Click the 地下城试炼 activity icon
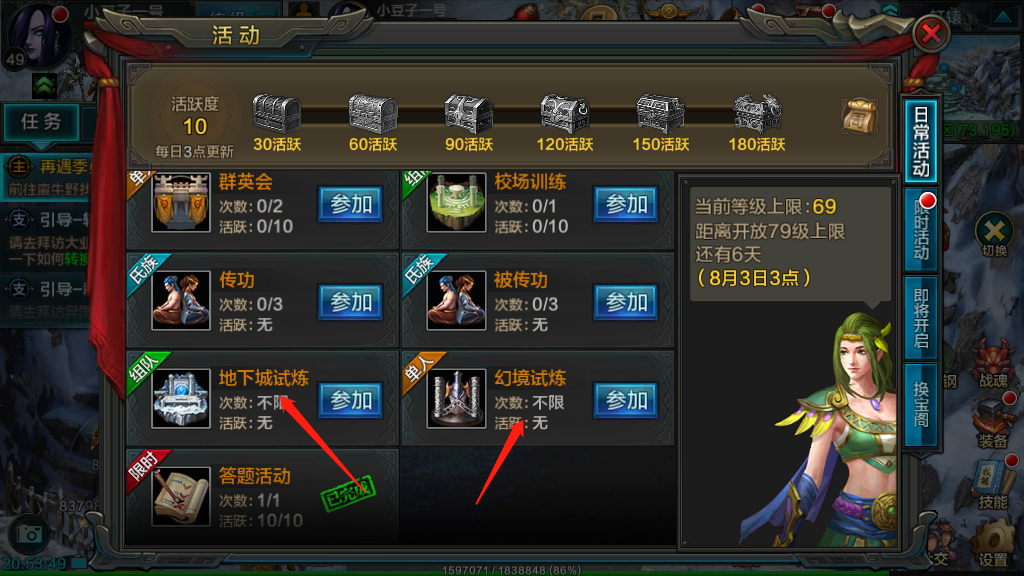Screen dimensions: 1024x576 [x=181, y=399]
